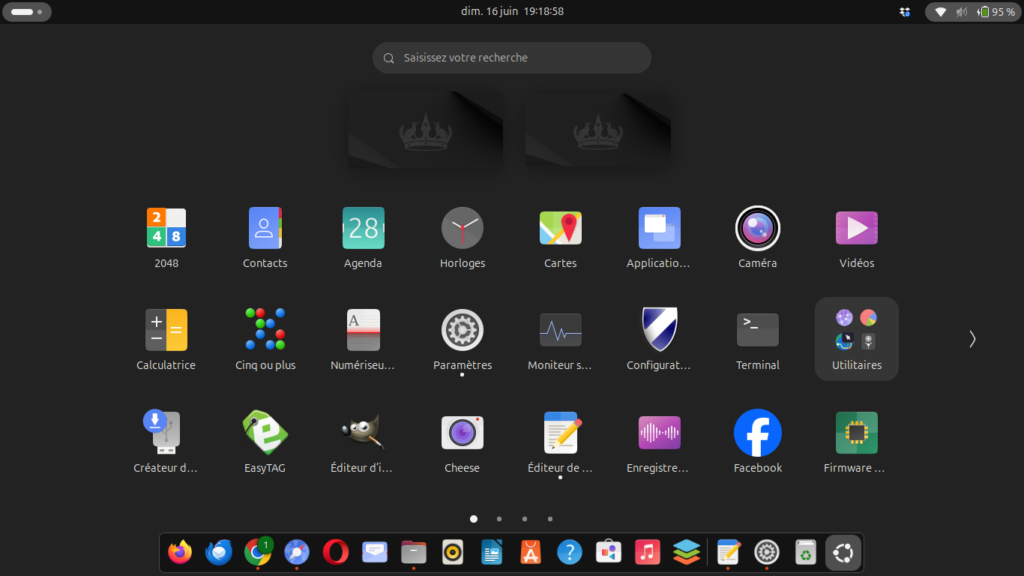Switch to fourth app page dot
This screenshot has height=576, width=1024.
[550, 519]
